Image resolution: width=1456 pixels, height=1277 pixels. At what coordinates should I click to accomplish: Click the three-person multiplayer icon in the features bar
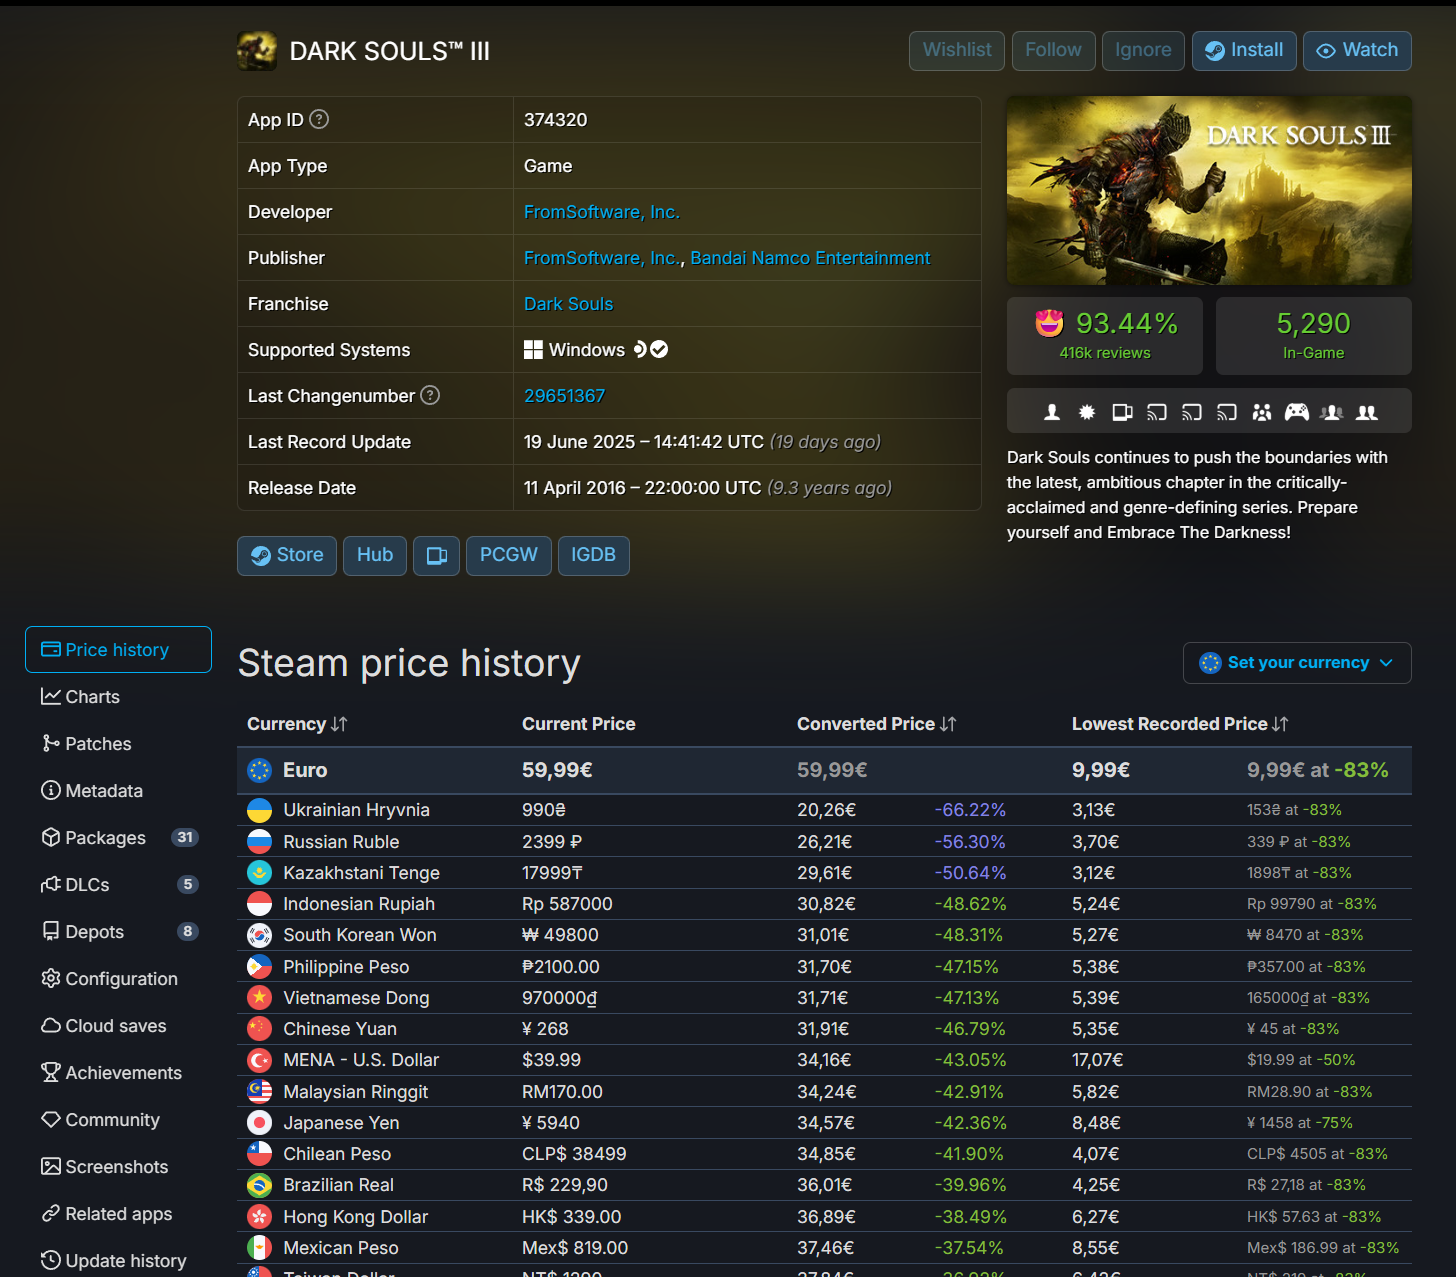(1332, 412)
